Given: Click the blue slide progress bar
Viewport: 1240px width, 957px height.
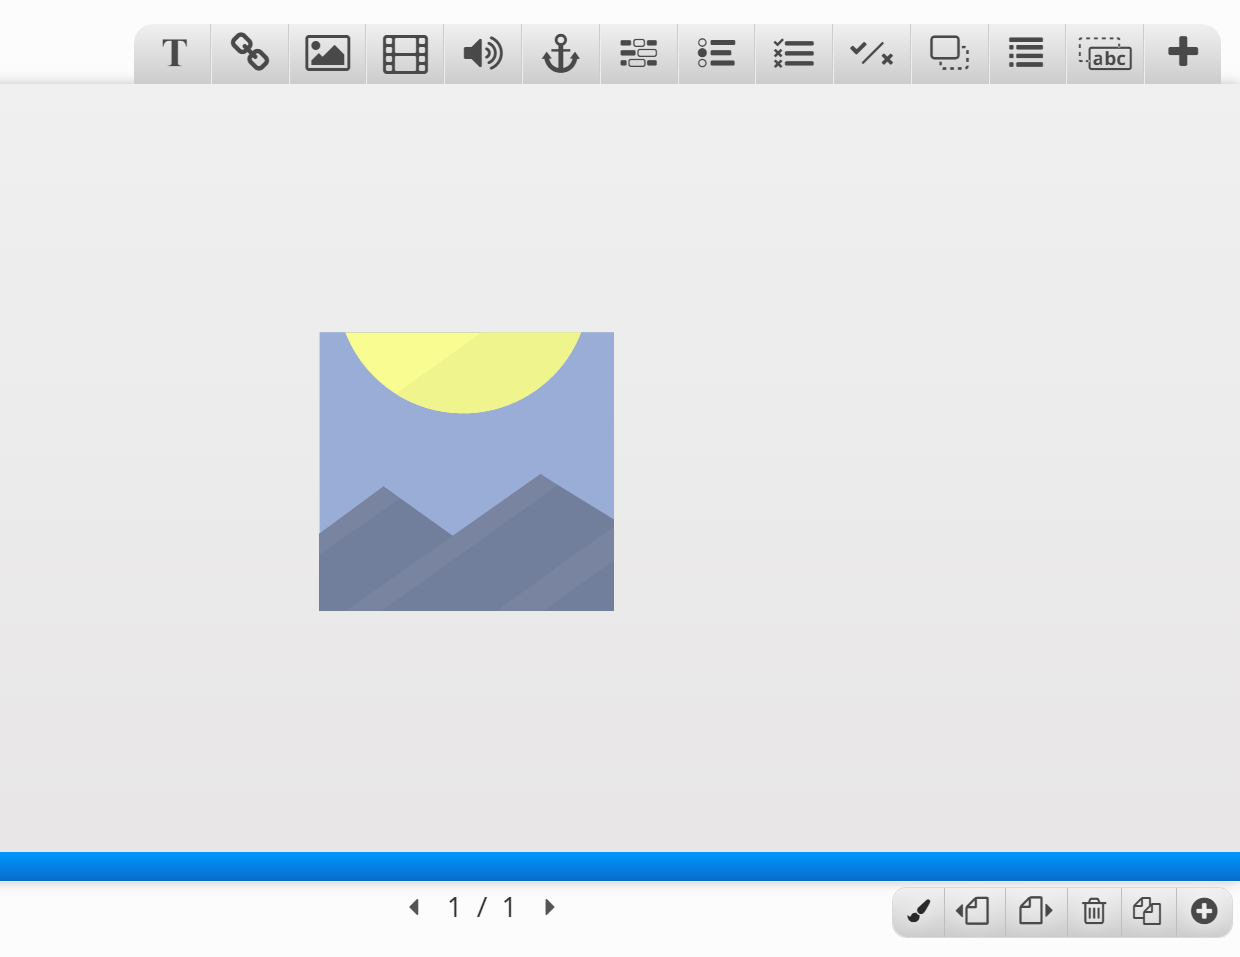Looking at the screenshot, I should click(x=620, y=866).
